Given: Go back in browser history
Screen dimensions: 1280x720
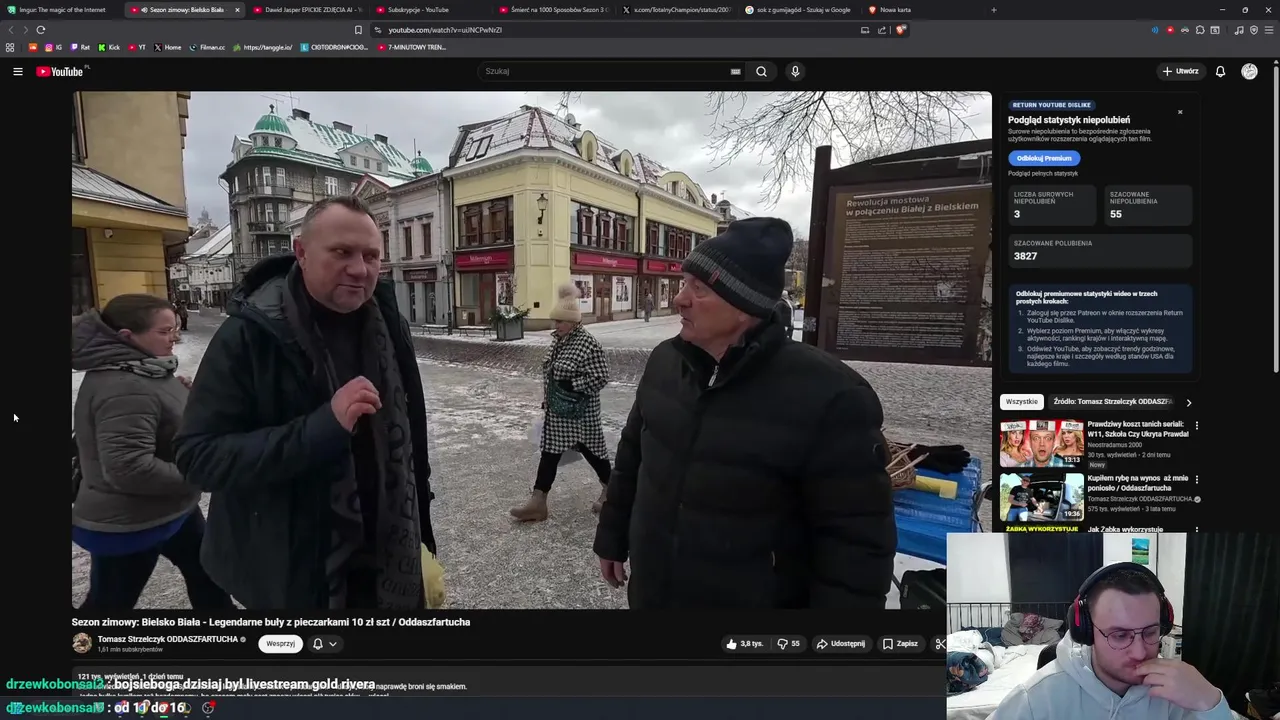Looking at the screenshot, I should tap(11, 30).
